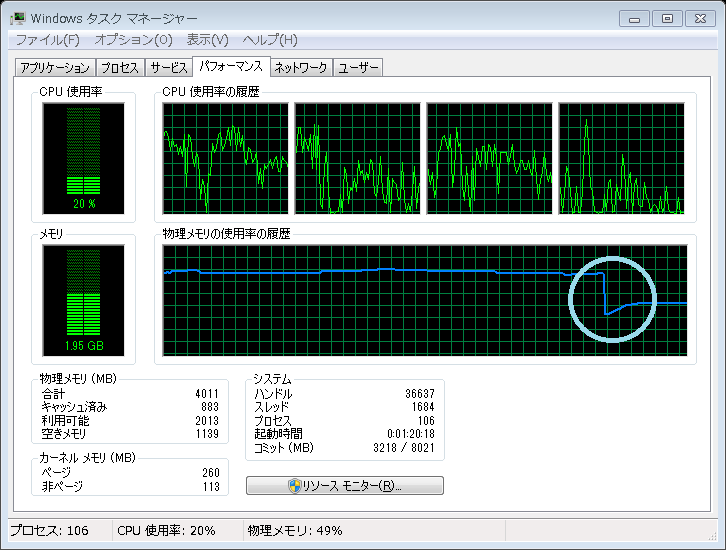Switch to the ユーザー tab

pos(358,68)
